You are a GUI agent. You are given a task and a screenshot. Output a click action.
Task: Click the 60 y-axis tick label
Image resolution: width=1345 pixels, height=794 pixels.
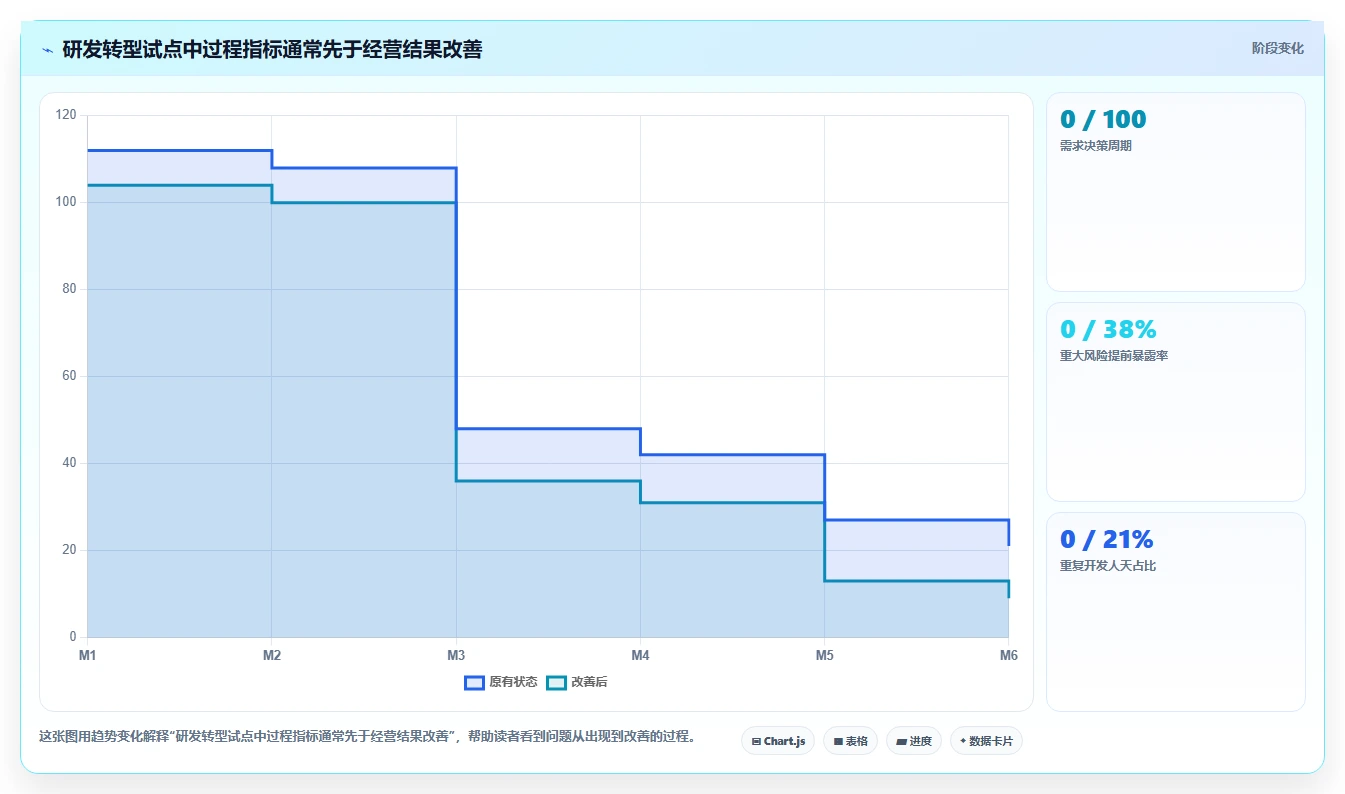(69, 376)
